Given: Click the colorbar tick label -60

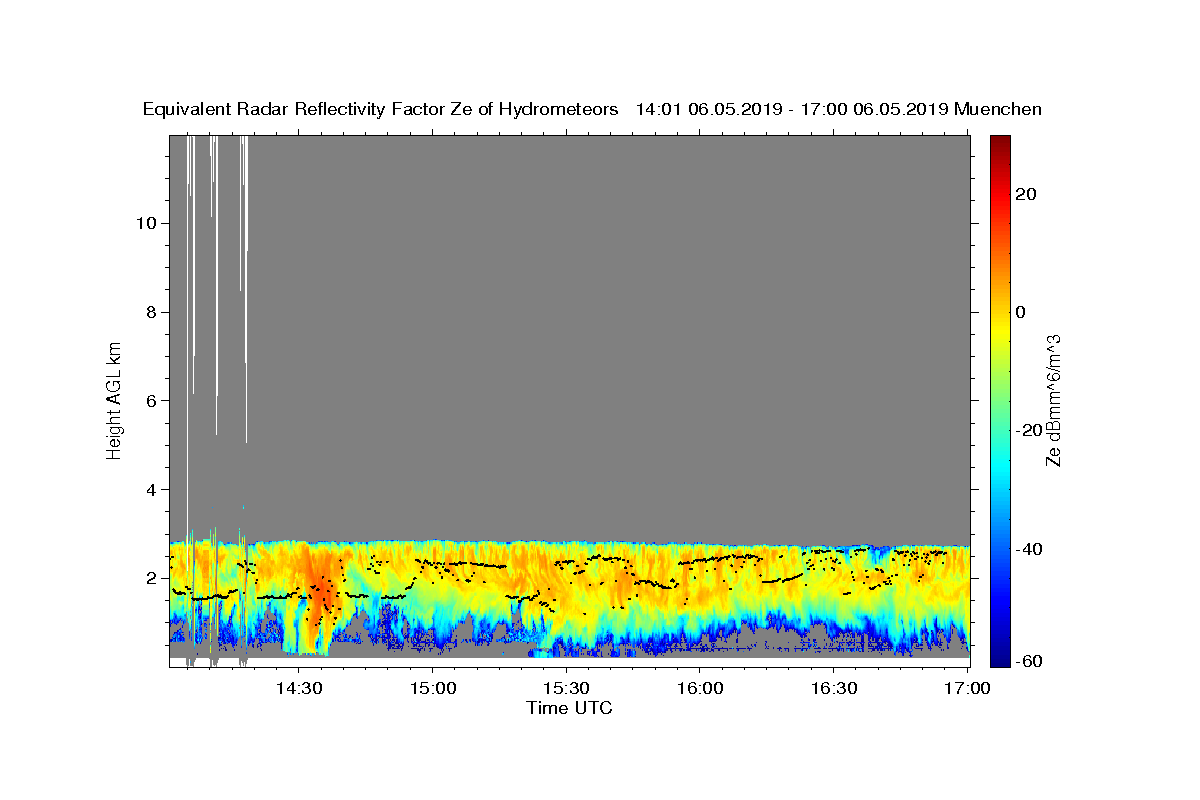Looking at the screenshot, I should 1028,662.
